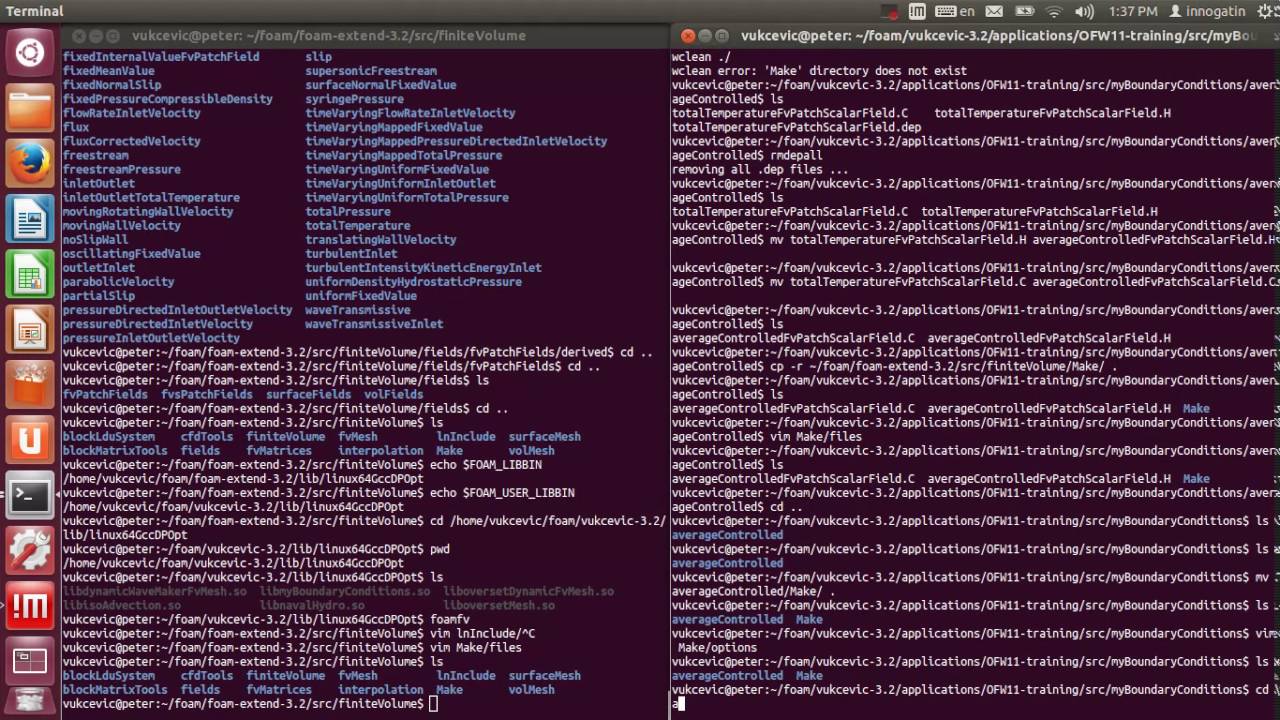The image size is (1280, 720).
Task: Click 'vim Make/files' command in left terminal
Action: tap(475, 648)
